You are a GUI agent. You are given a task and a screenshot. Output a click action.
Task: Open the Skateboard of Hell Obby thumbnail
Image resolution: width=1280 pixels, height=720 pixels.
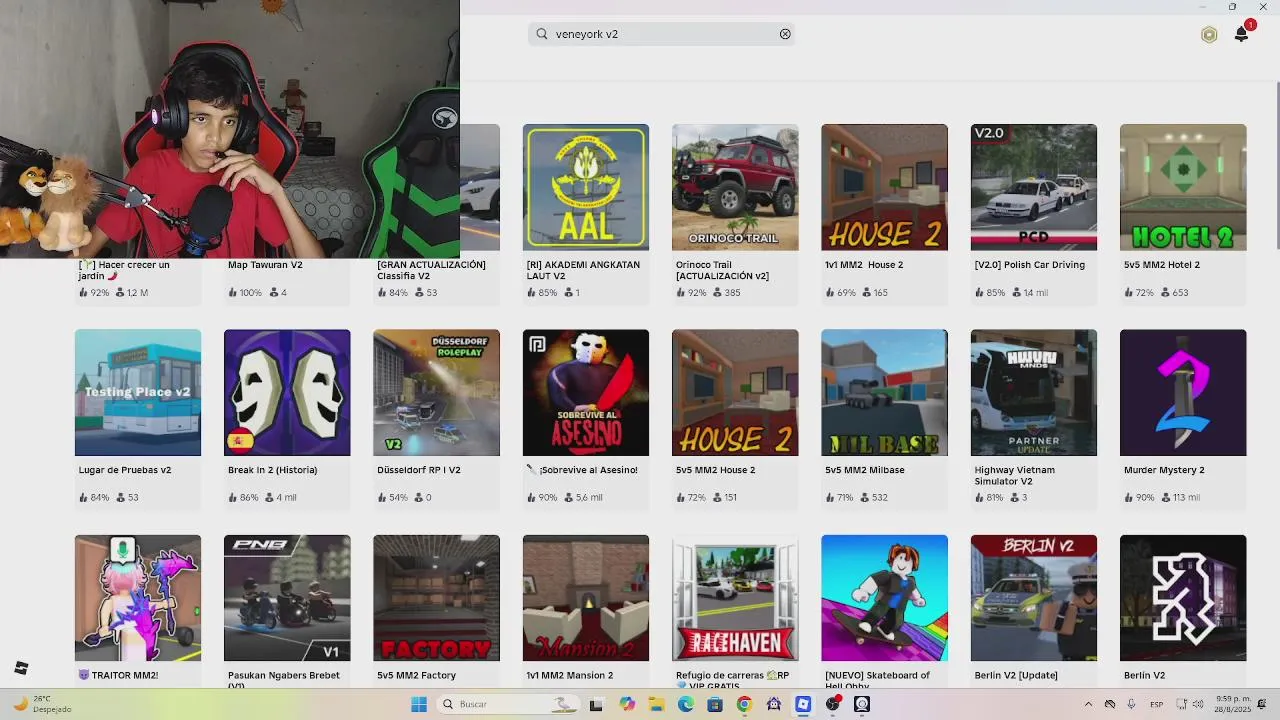click(x=884, y=598)
